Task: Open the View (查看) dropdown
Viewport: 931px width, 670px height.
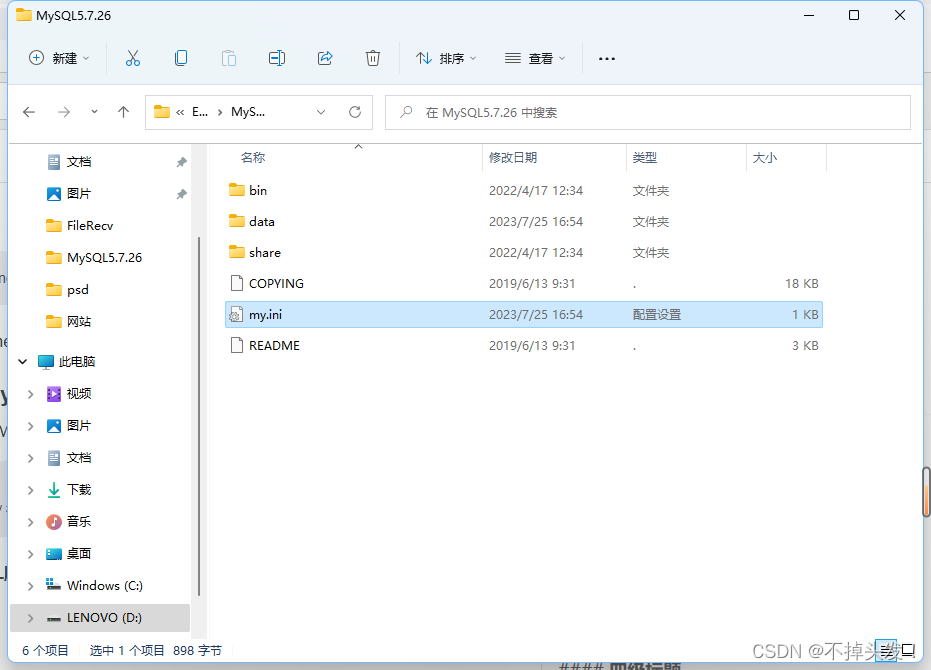Action: pyautogui.click(x=534, y=58)
